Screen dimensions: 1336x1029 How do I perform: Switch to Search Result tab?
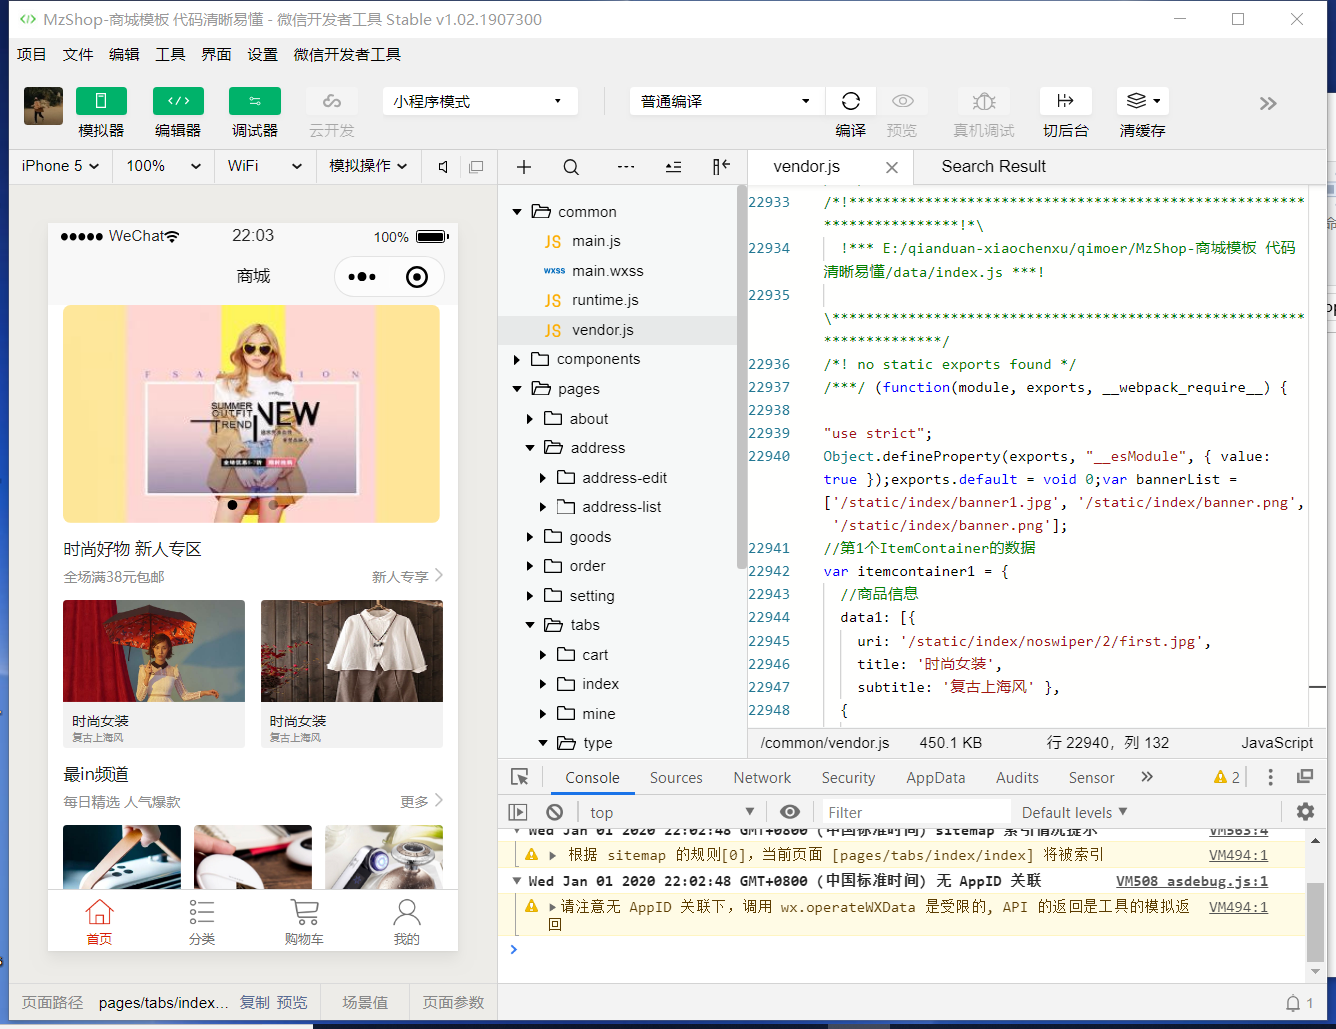(993, 166)
